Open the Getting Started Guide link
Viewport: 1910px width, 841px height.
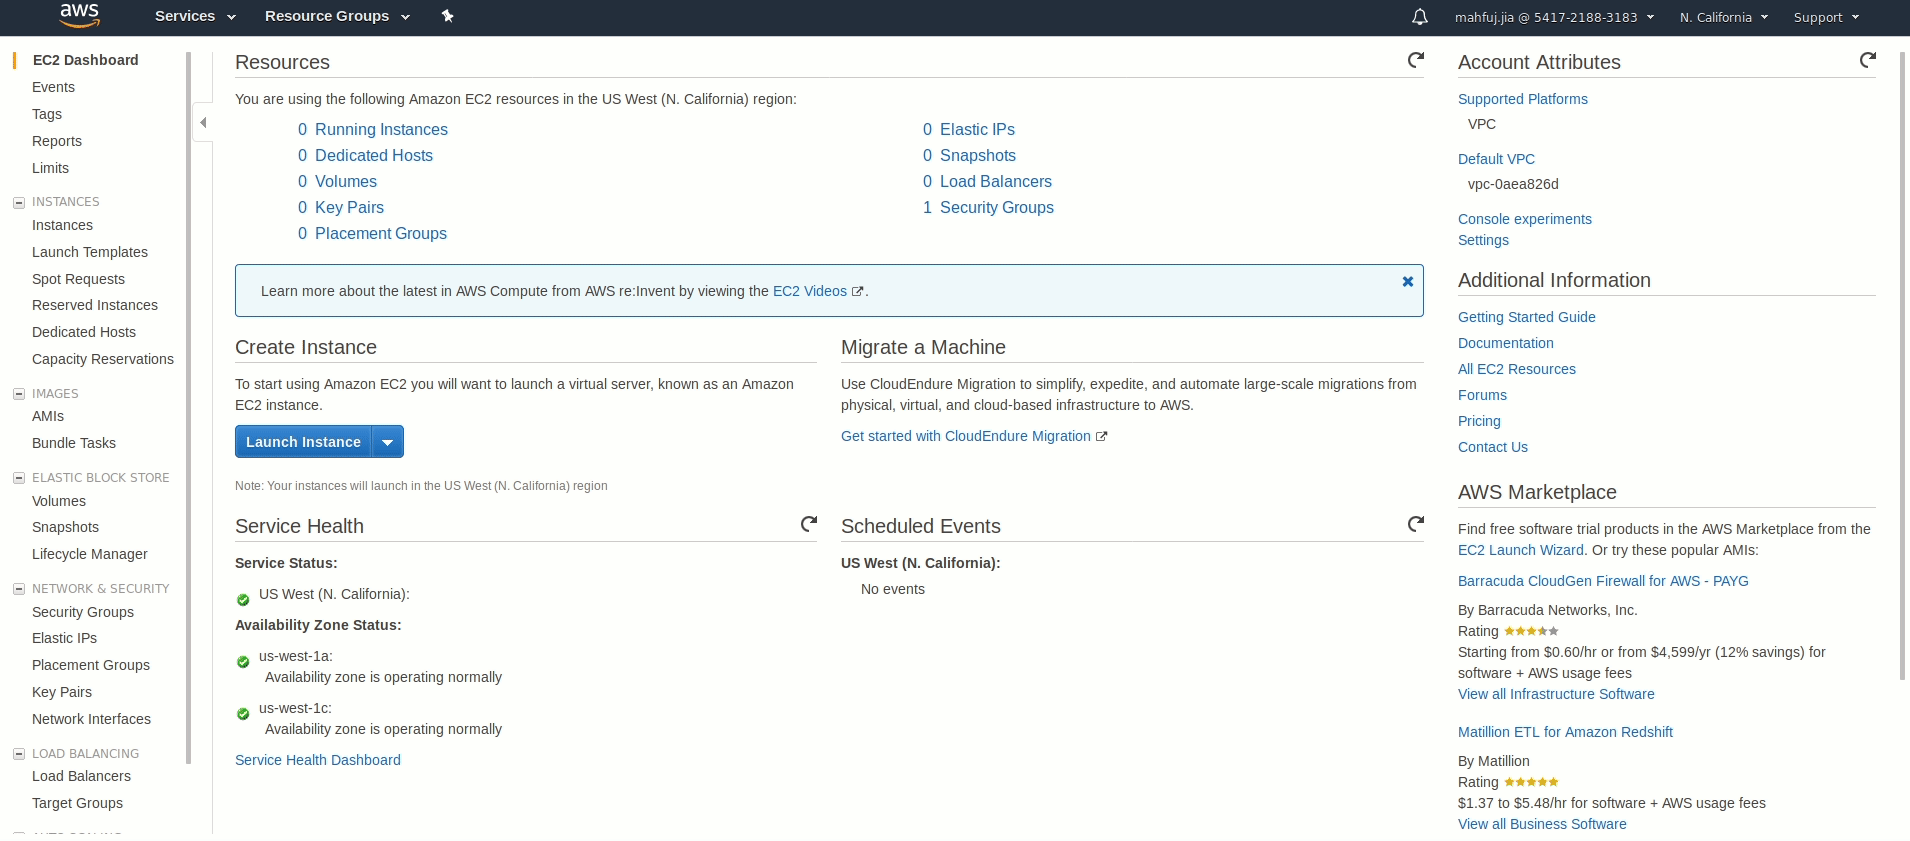point(1527,317)
